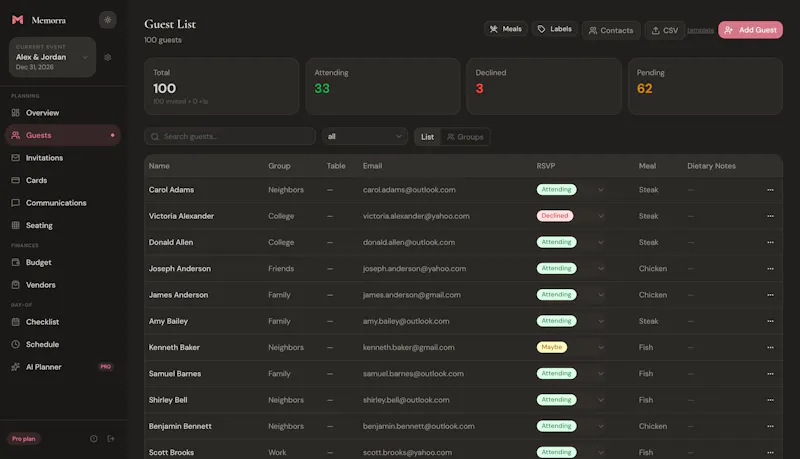Expand RSVP dropdown for Victoria Alexander
The height and width of the screenshot is (459, 800).
click(601, 216)
